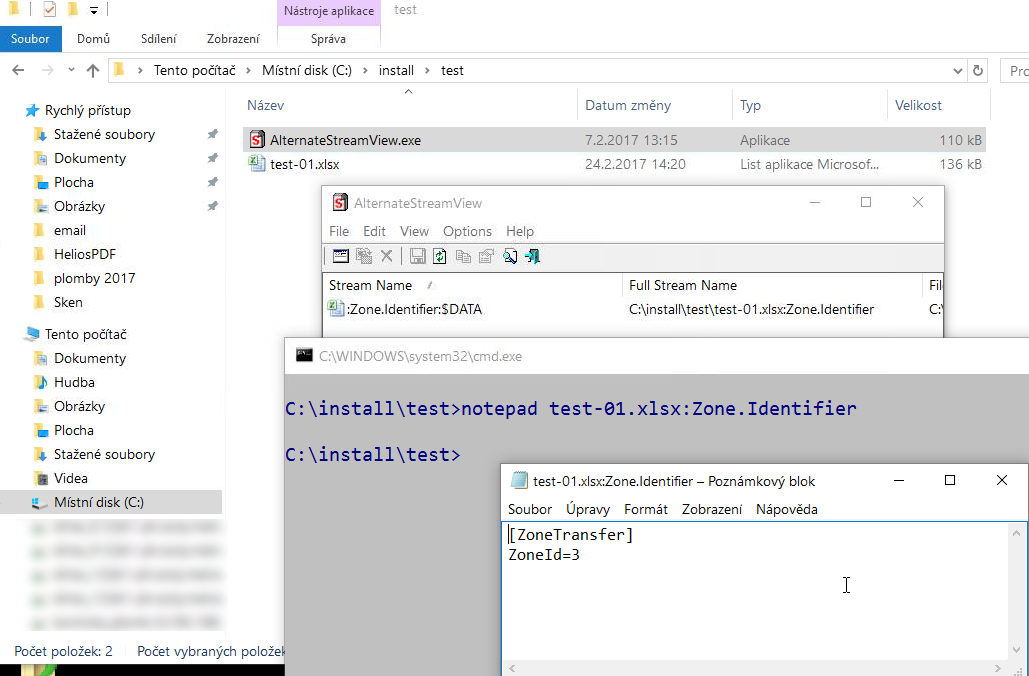
Task: Open the recent locations dropdown chevron
Action: coord(72,70)
